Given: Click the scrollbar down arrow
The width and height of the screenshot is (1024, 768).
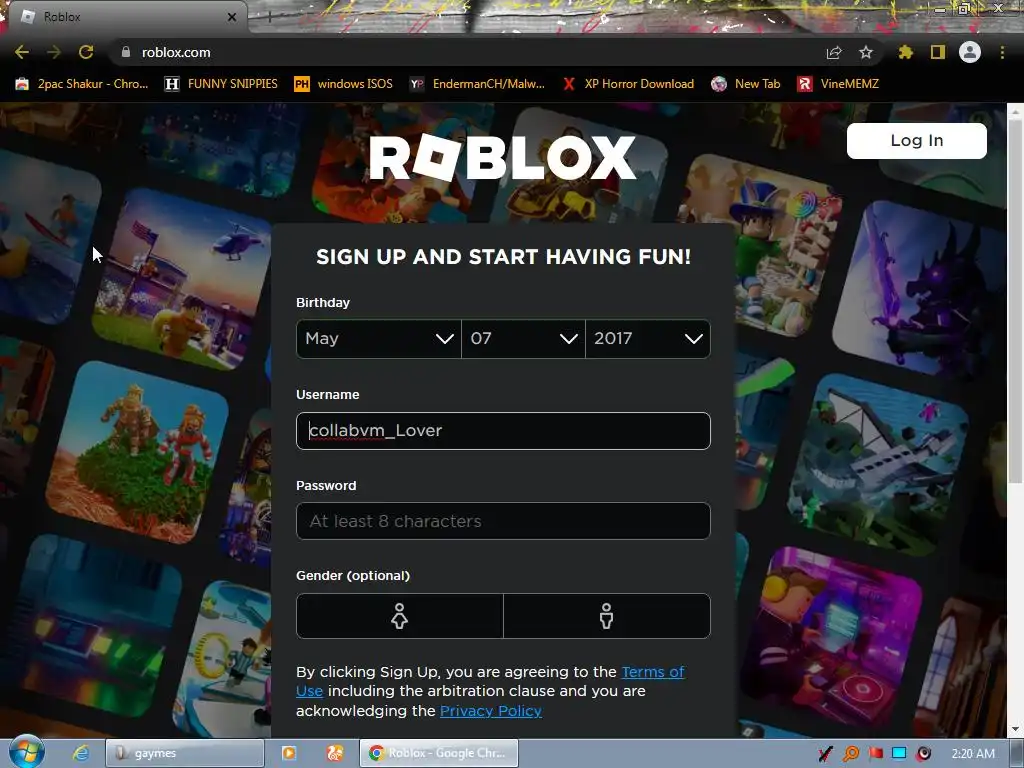Looking at the screenshot, I should (1015, 729).
